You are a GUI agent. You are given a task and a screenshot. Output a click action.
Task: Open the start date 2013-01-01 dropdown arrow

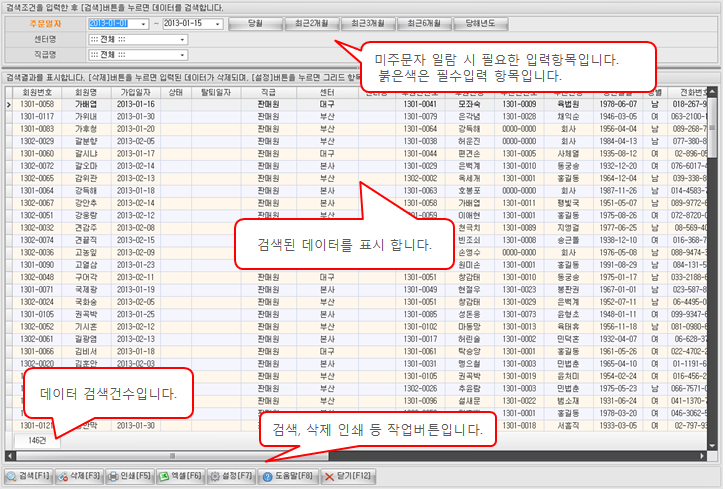tap(143, 24)
